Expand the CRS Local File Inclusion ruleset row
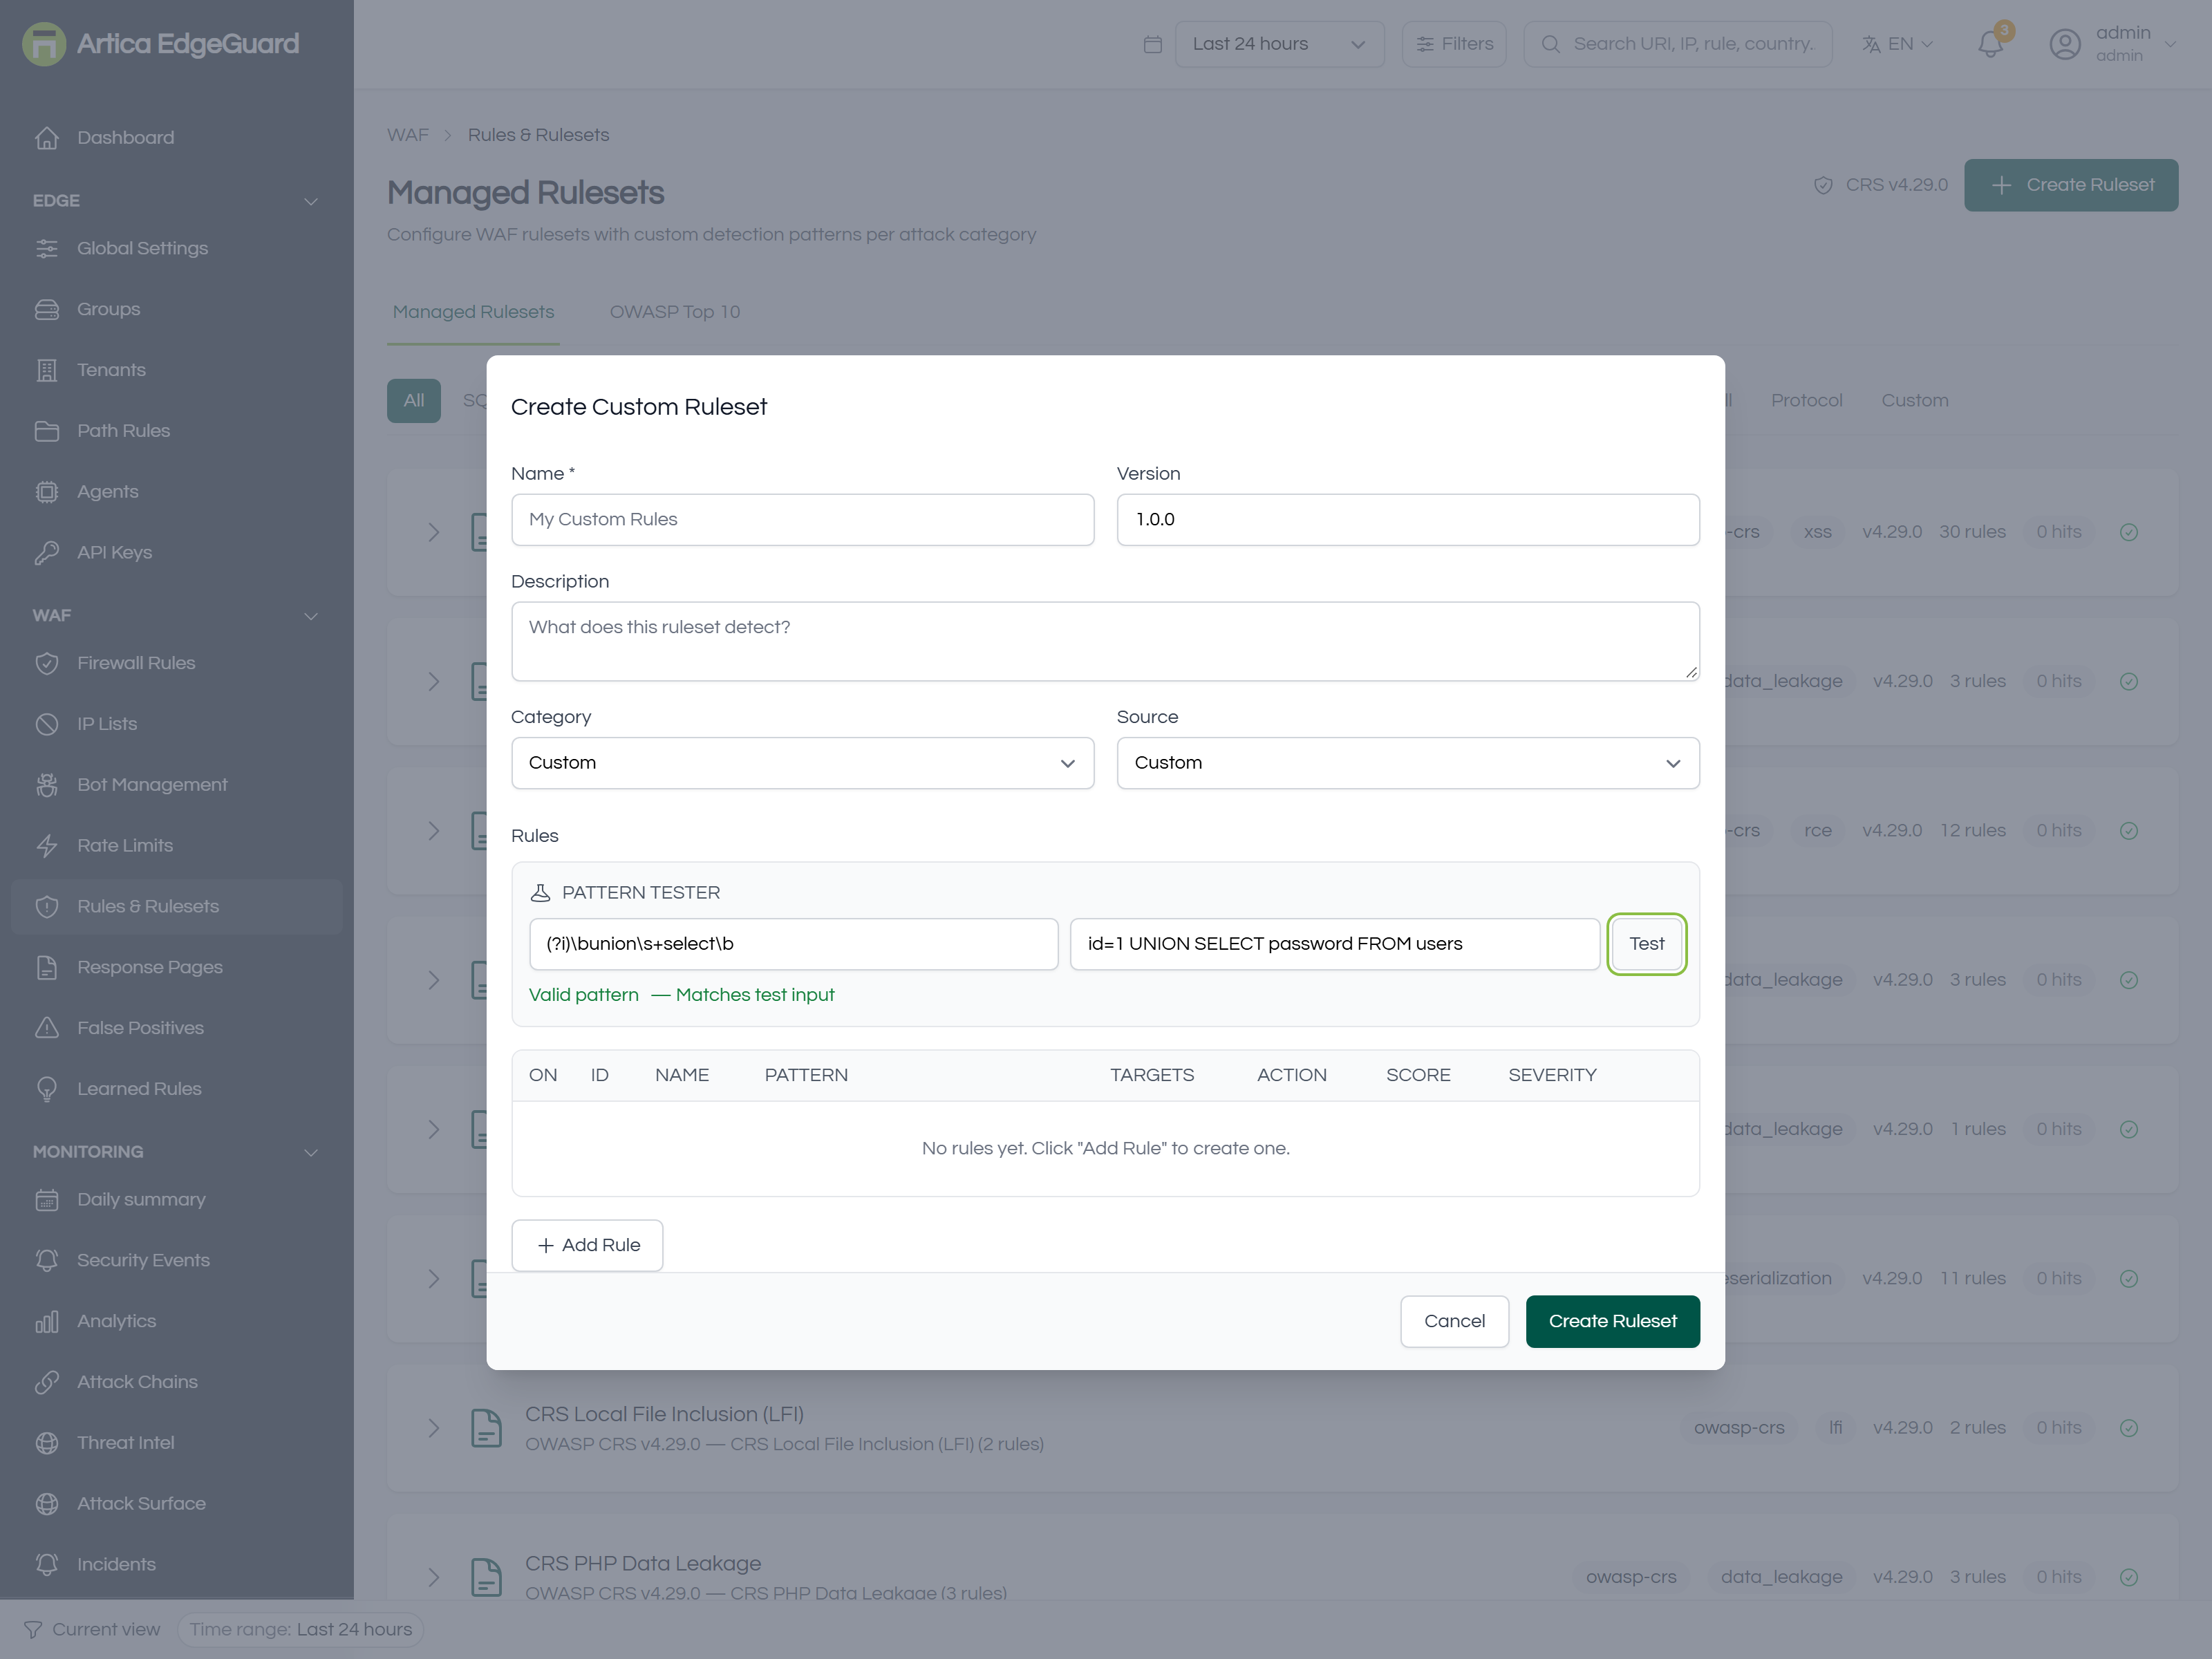Viewport: 2212px width, 1659px height. [434, 1428]
